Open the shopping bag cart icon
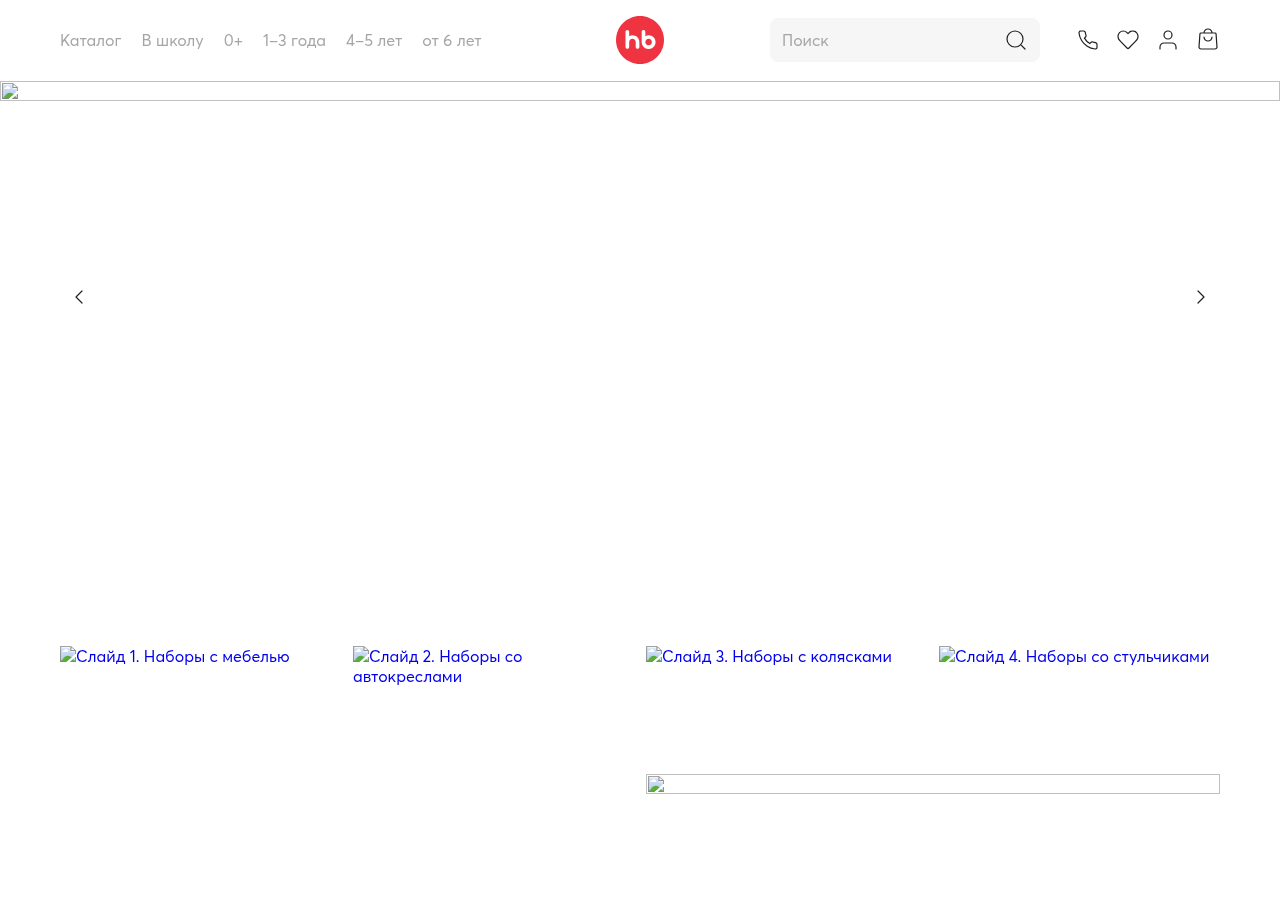1280x900 pixels. pos(1208,40)
